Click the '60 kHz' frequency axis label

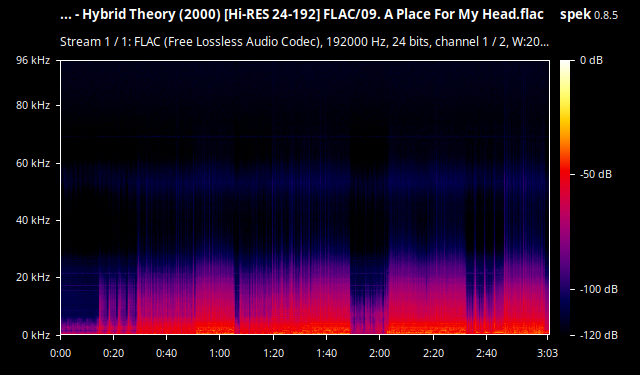tap(33, 163)
